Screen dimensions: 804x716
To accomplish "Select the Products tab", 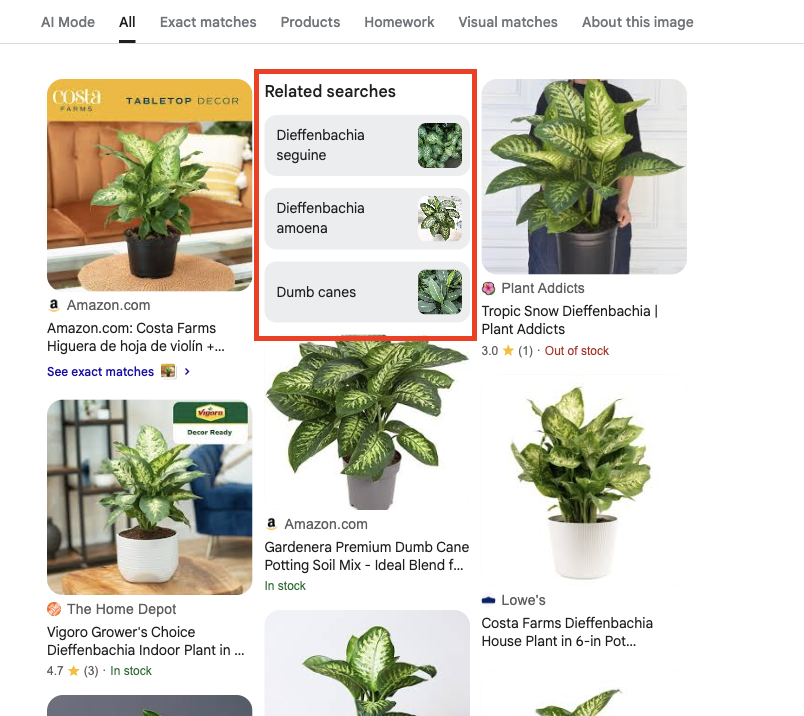I will click(x=310, y=22).
